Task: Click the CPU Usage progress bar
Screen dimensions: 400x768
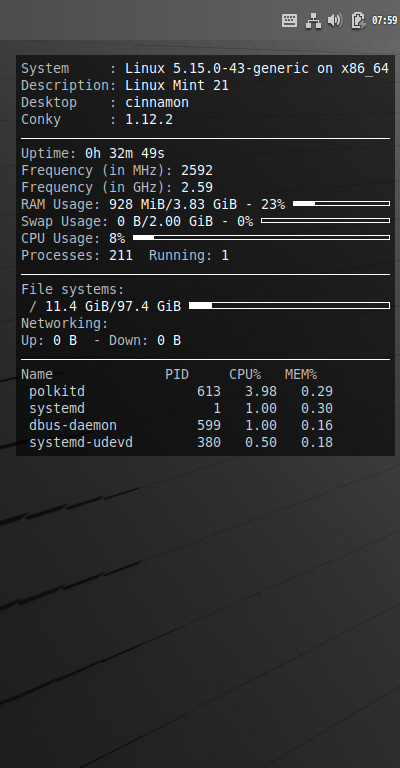Action: (261, 238)
